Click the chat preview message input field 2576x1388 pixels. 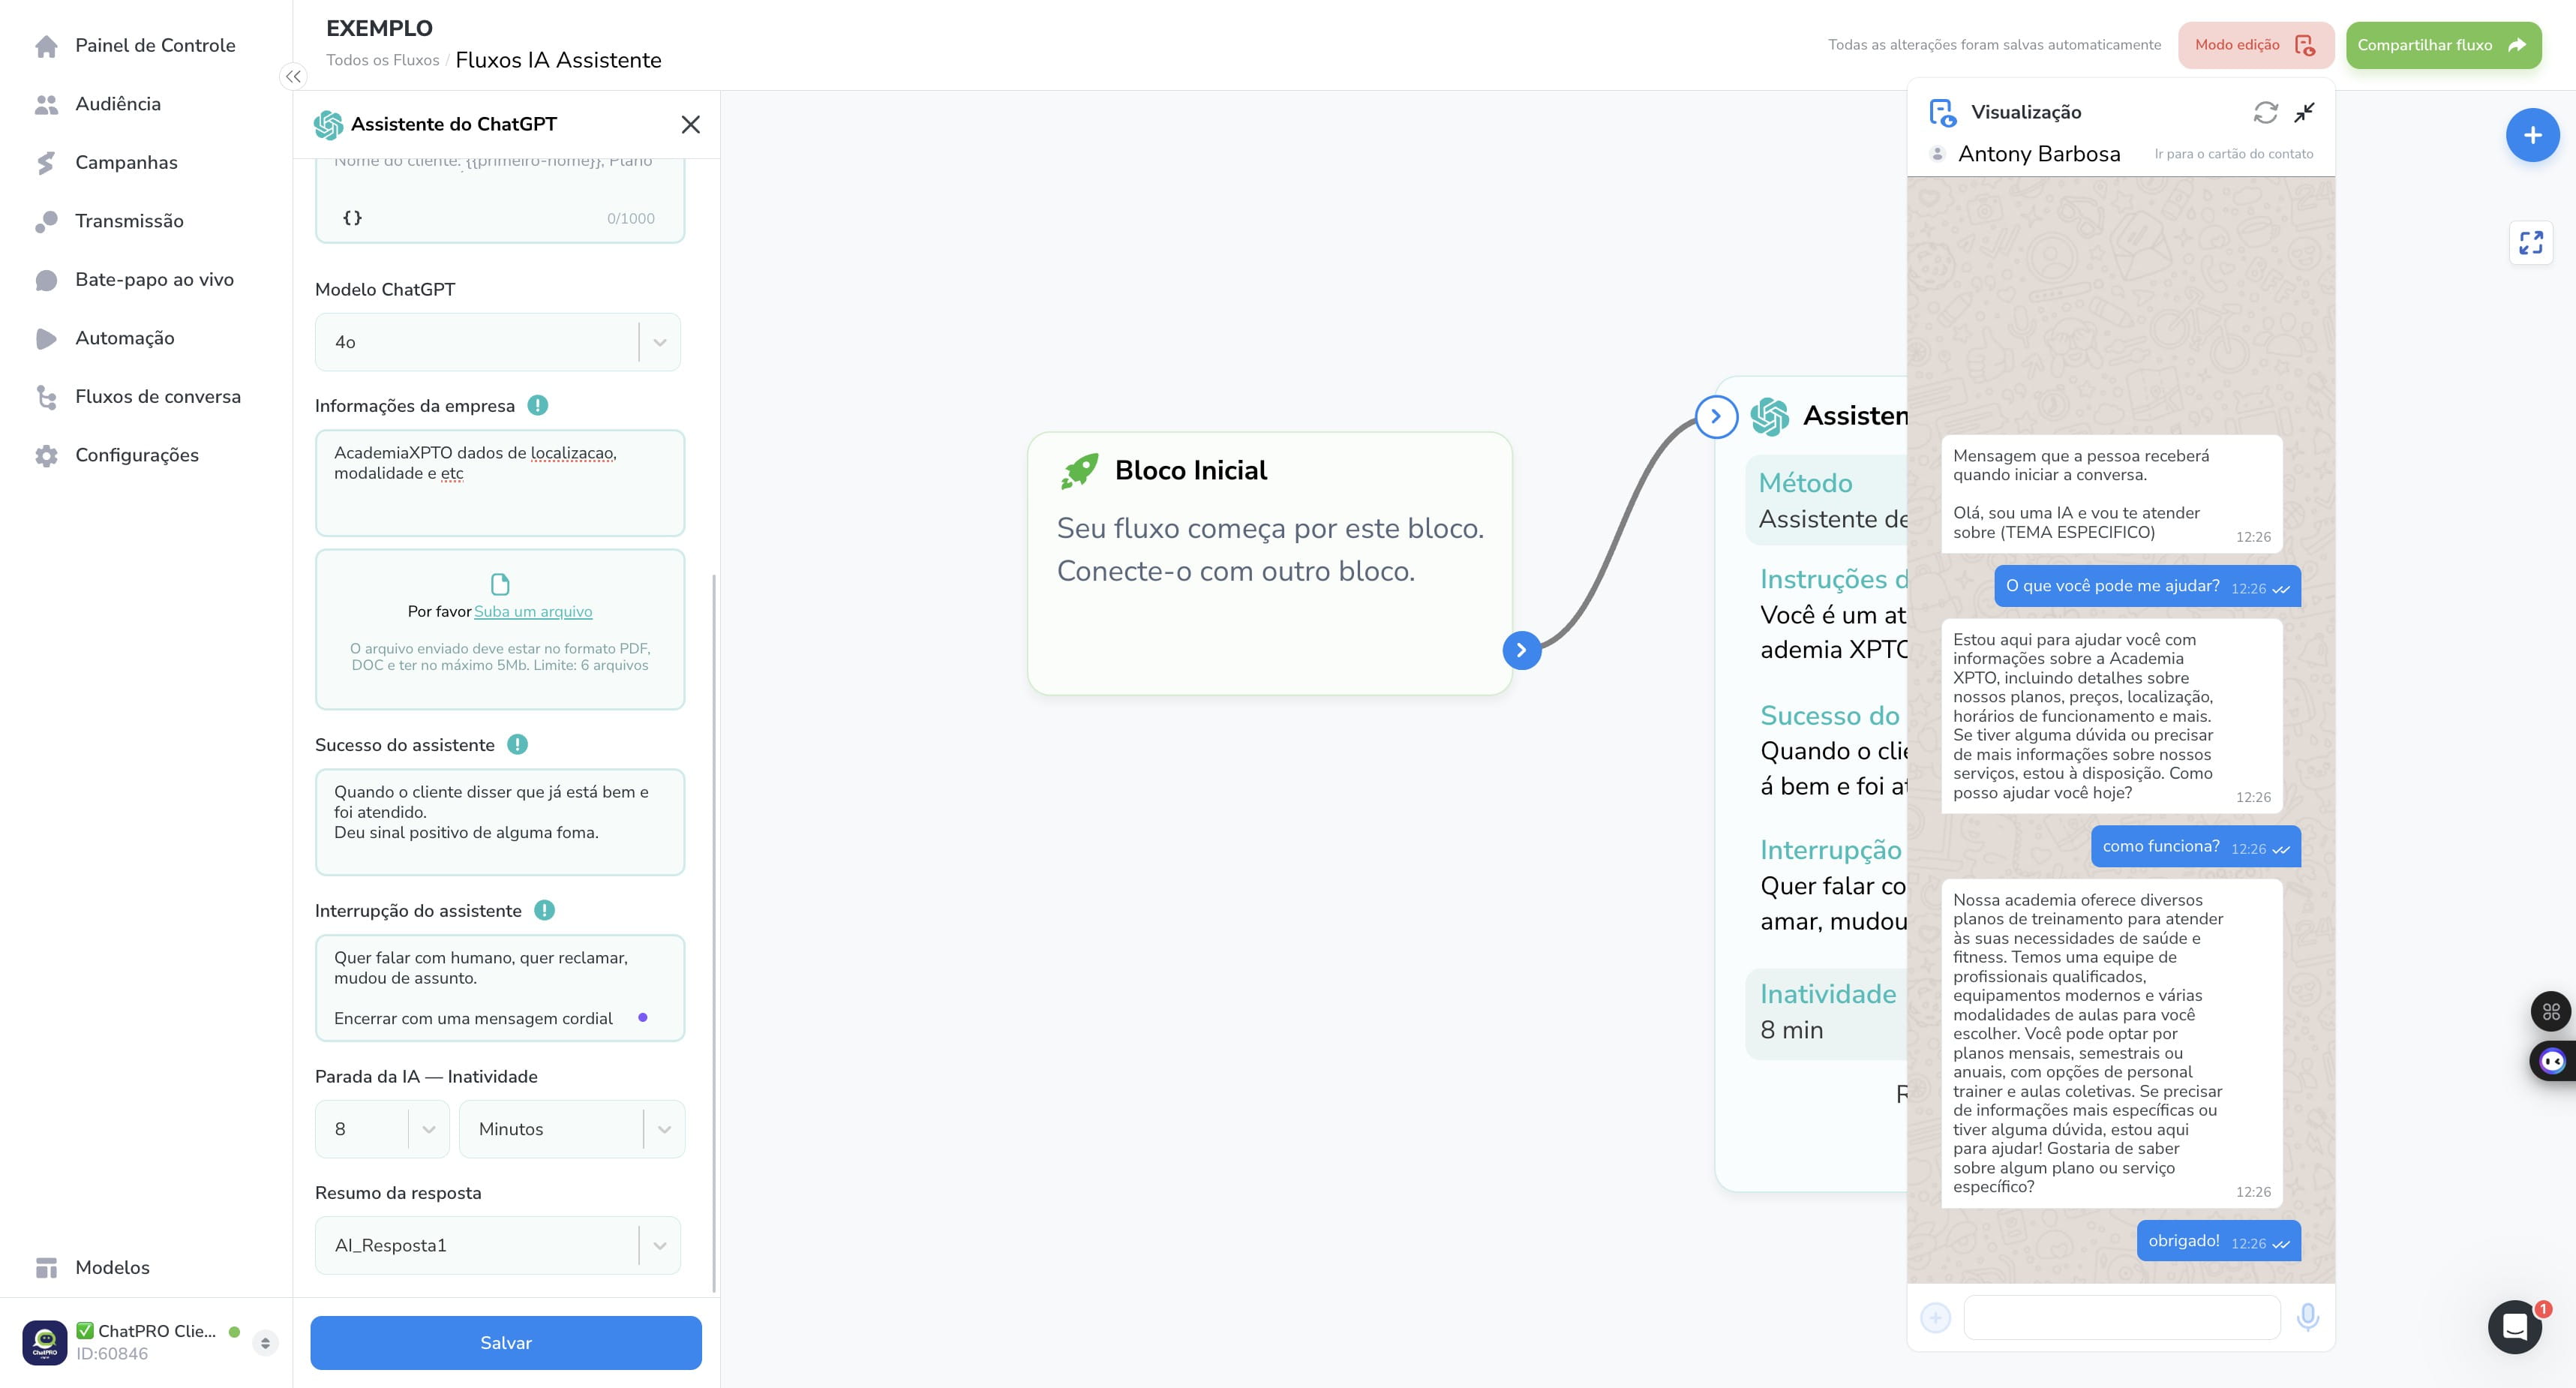tap(2122, 1317)
